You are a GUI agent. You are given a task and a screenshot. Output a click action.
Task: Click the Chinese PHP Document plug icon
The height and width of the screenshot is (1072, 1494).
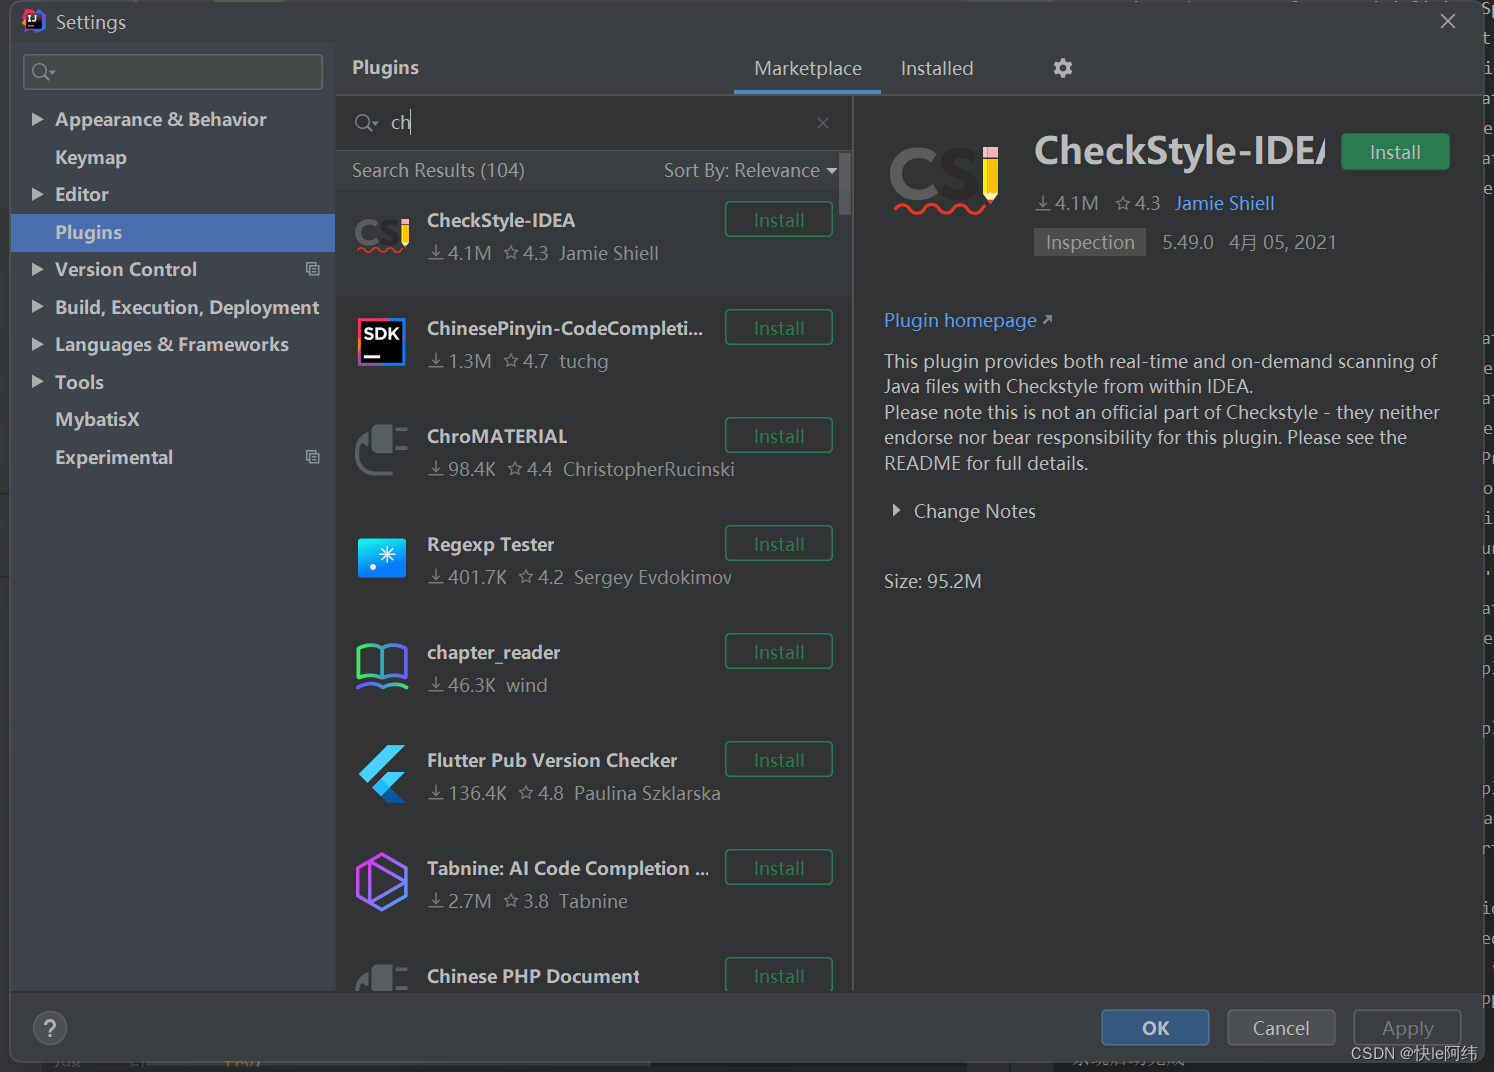point(382,977)
